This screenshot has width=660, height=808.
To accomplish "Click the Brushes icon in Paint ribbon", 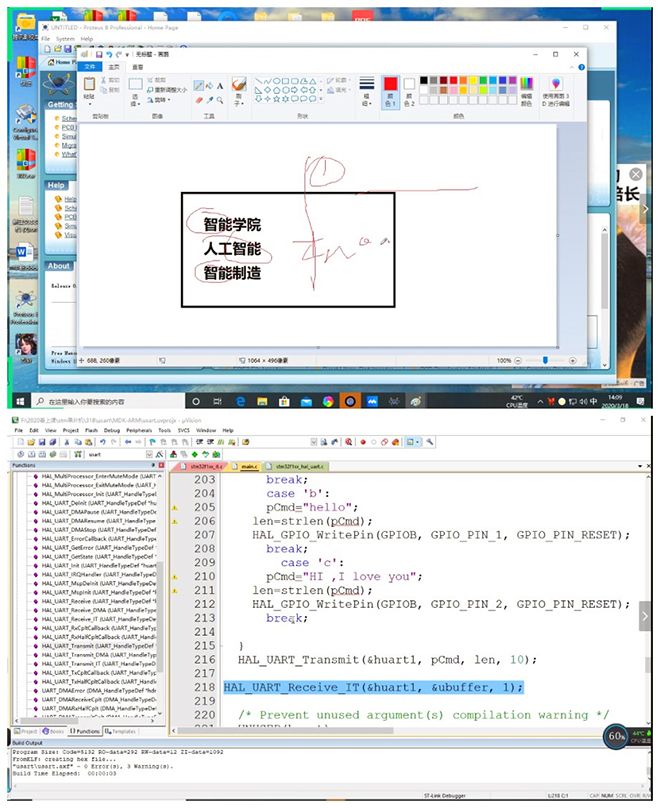I will point(239,84).
